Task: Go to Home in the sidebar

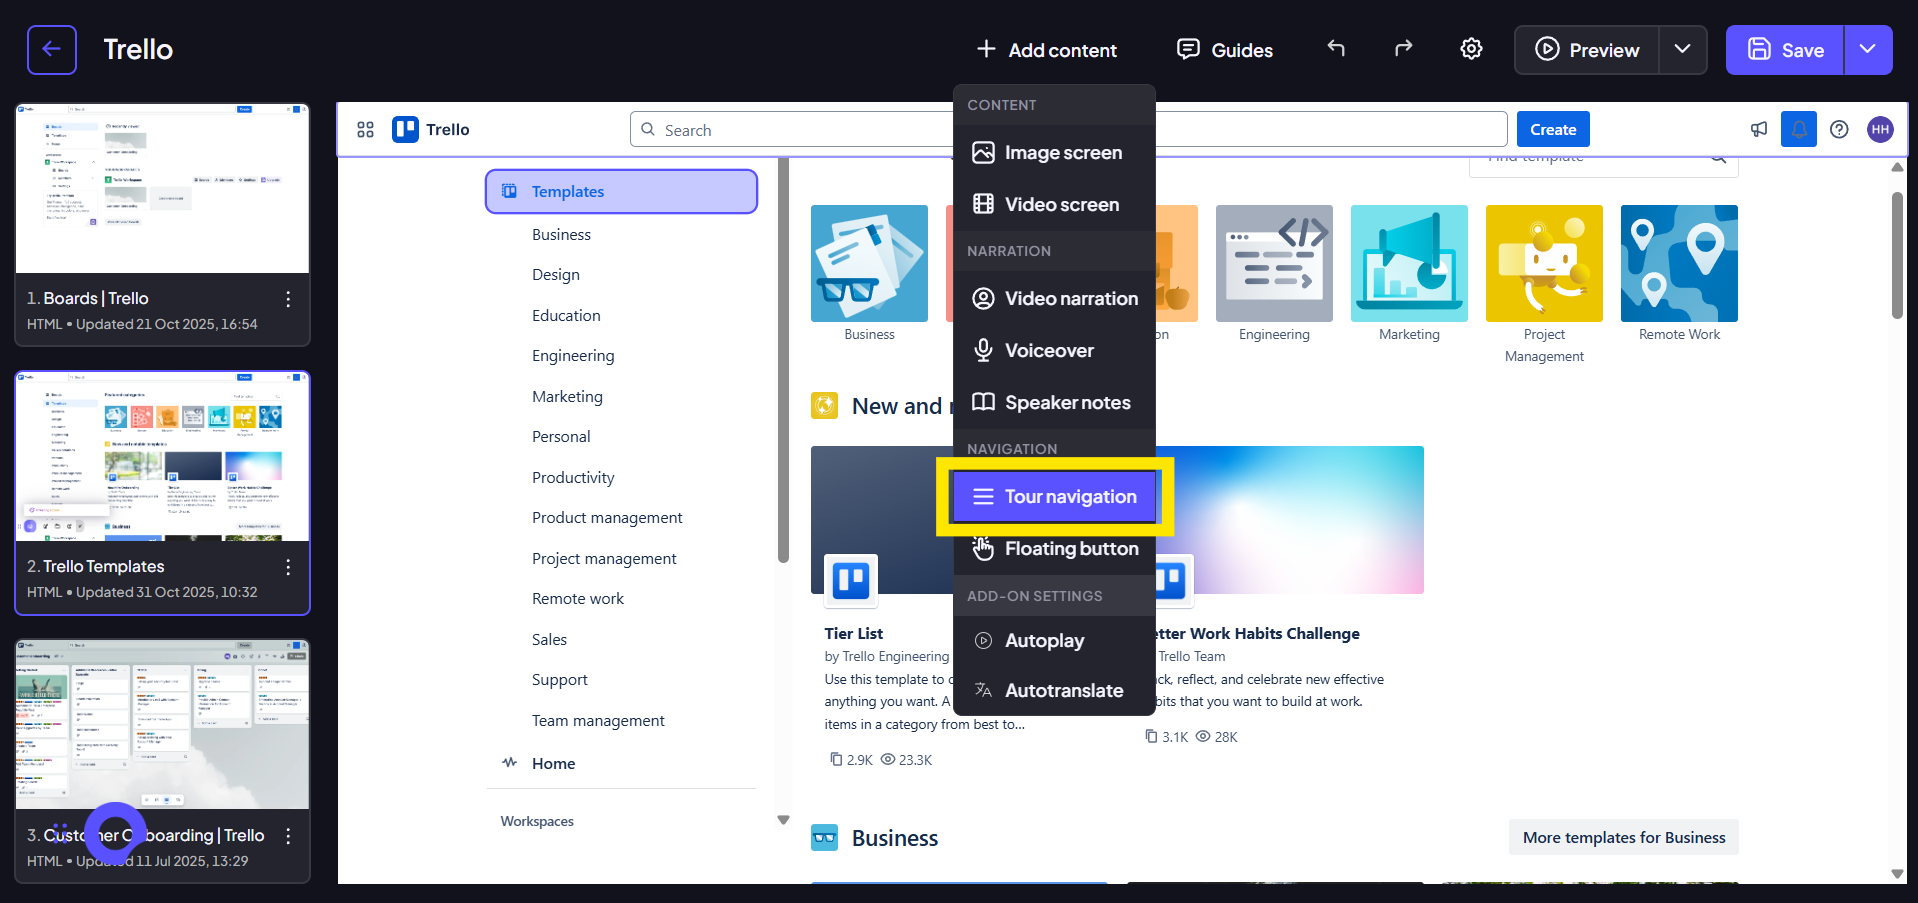Action: click(553, 764)
